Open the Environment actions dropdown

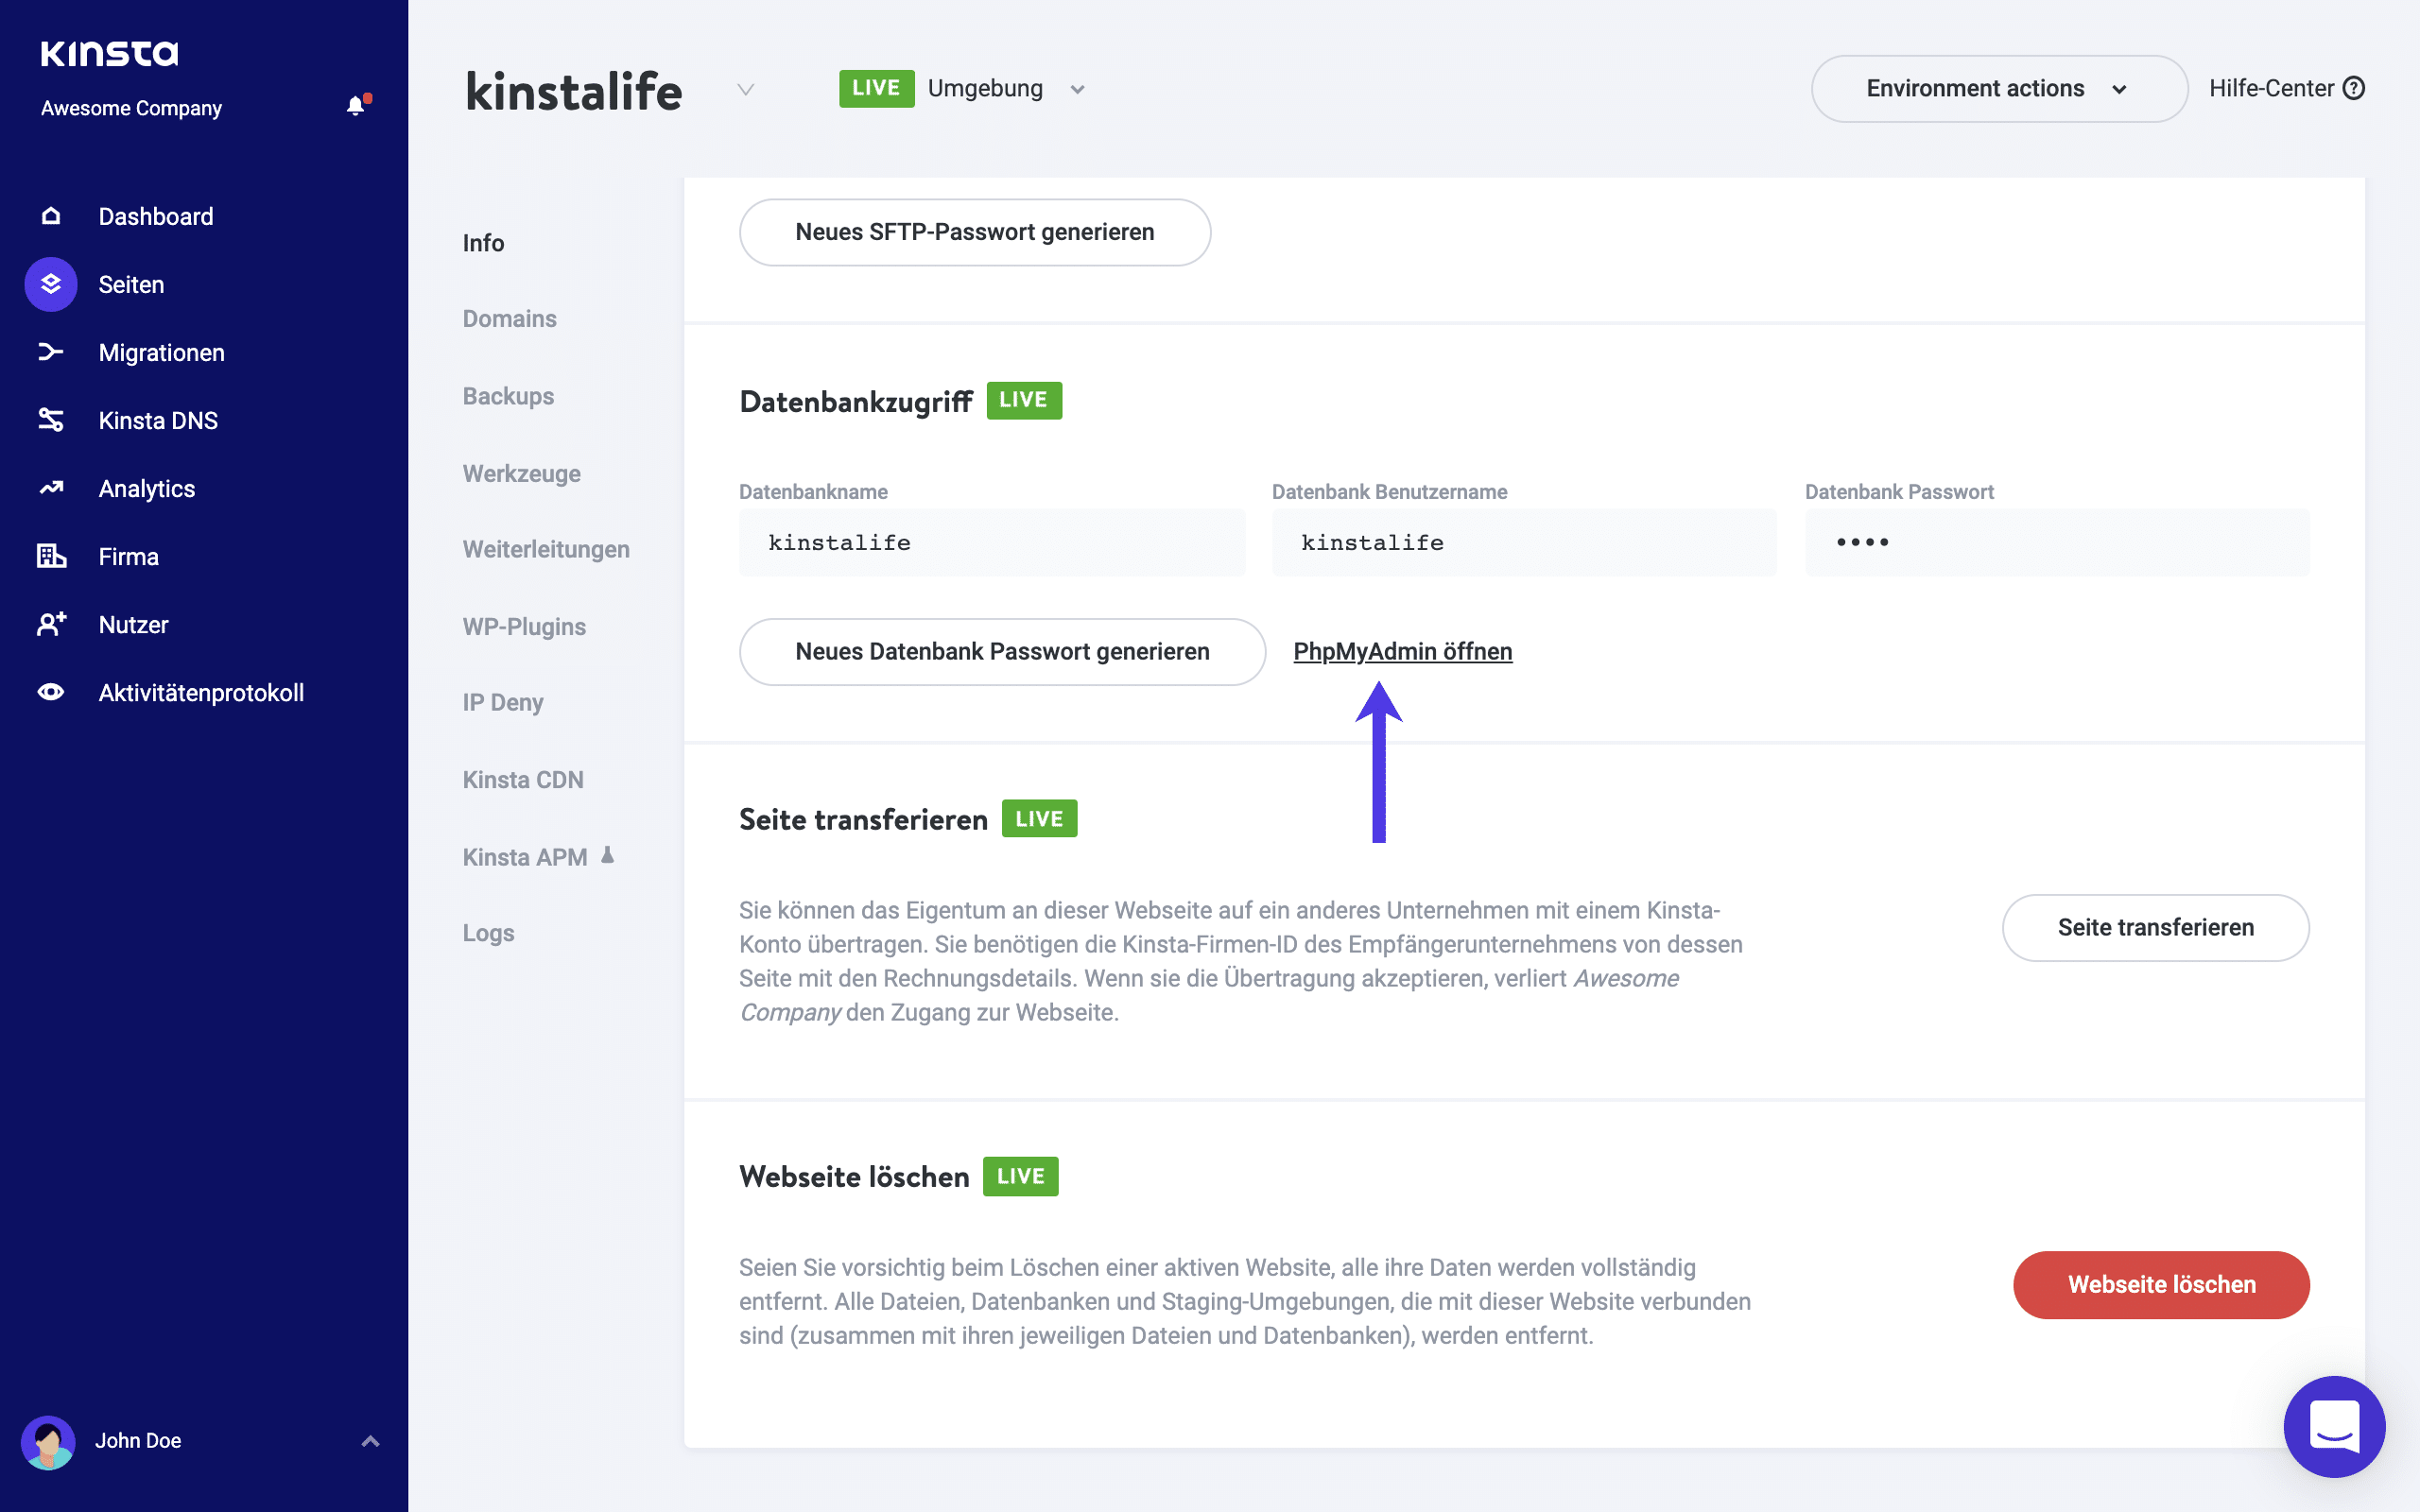[x=1999, y=89]
